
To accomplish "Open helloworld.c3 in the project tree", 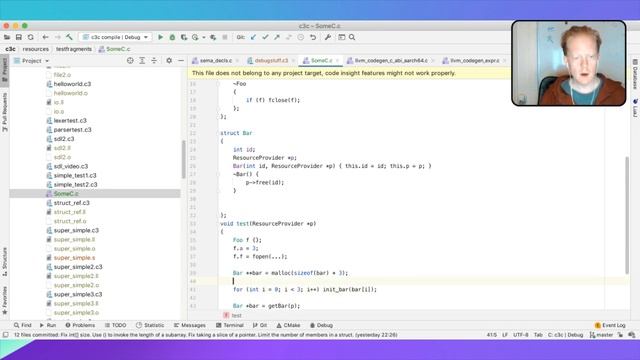I will (x=72, y=84).
